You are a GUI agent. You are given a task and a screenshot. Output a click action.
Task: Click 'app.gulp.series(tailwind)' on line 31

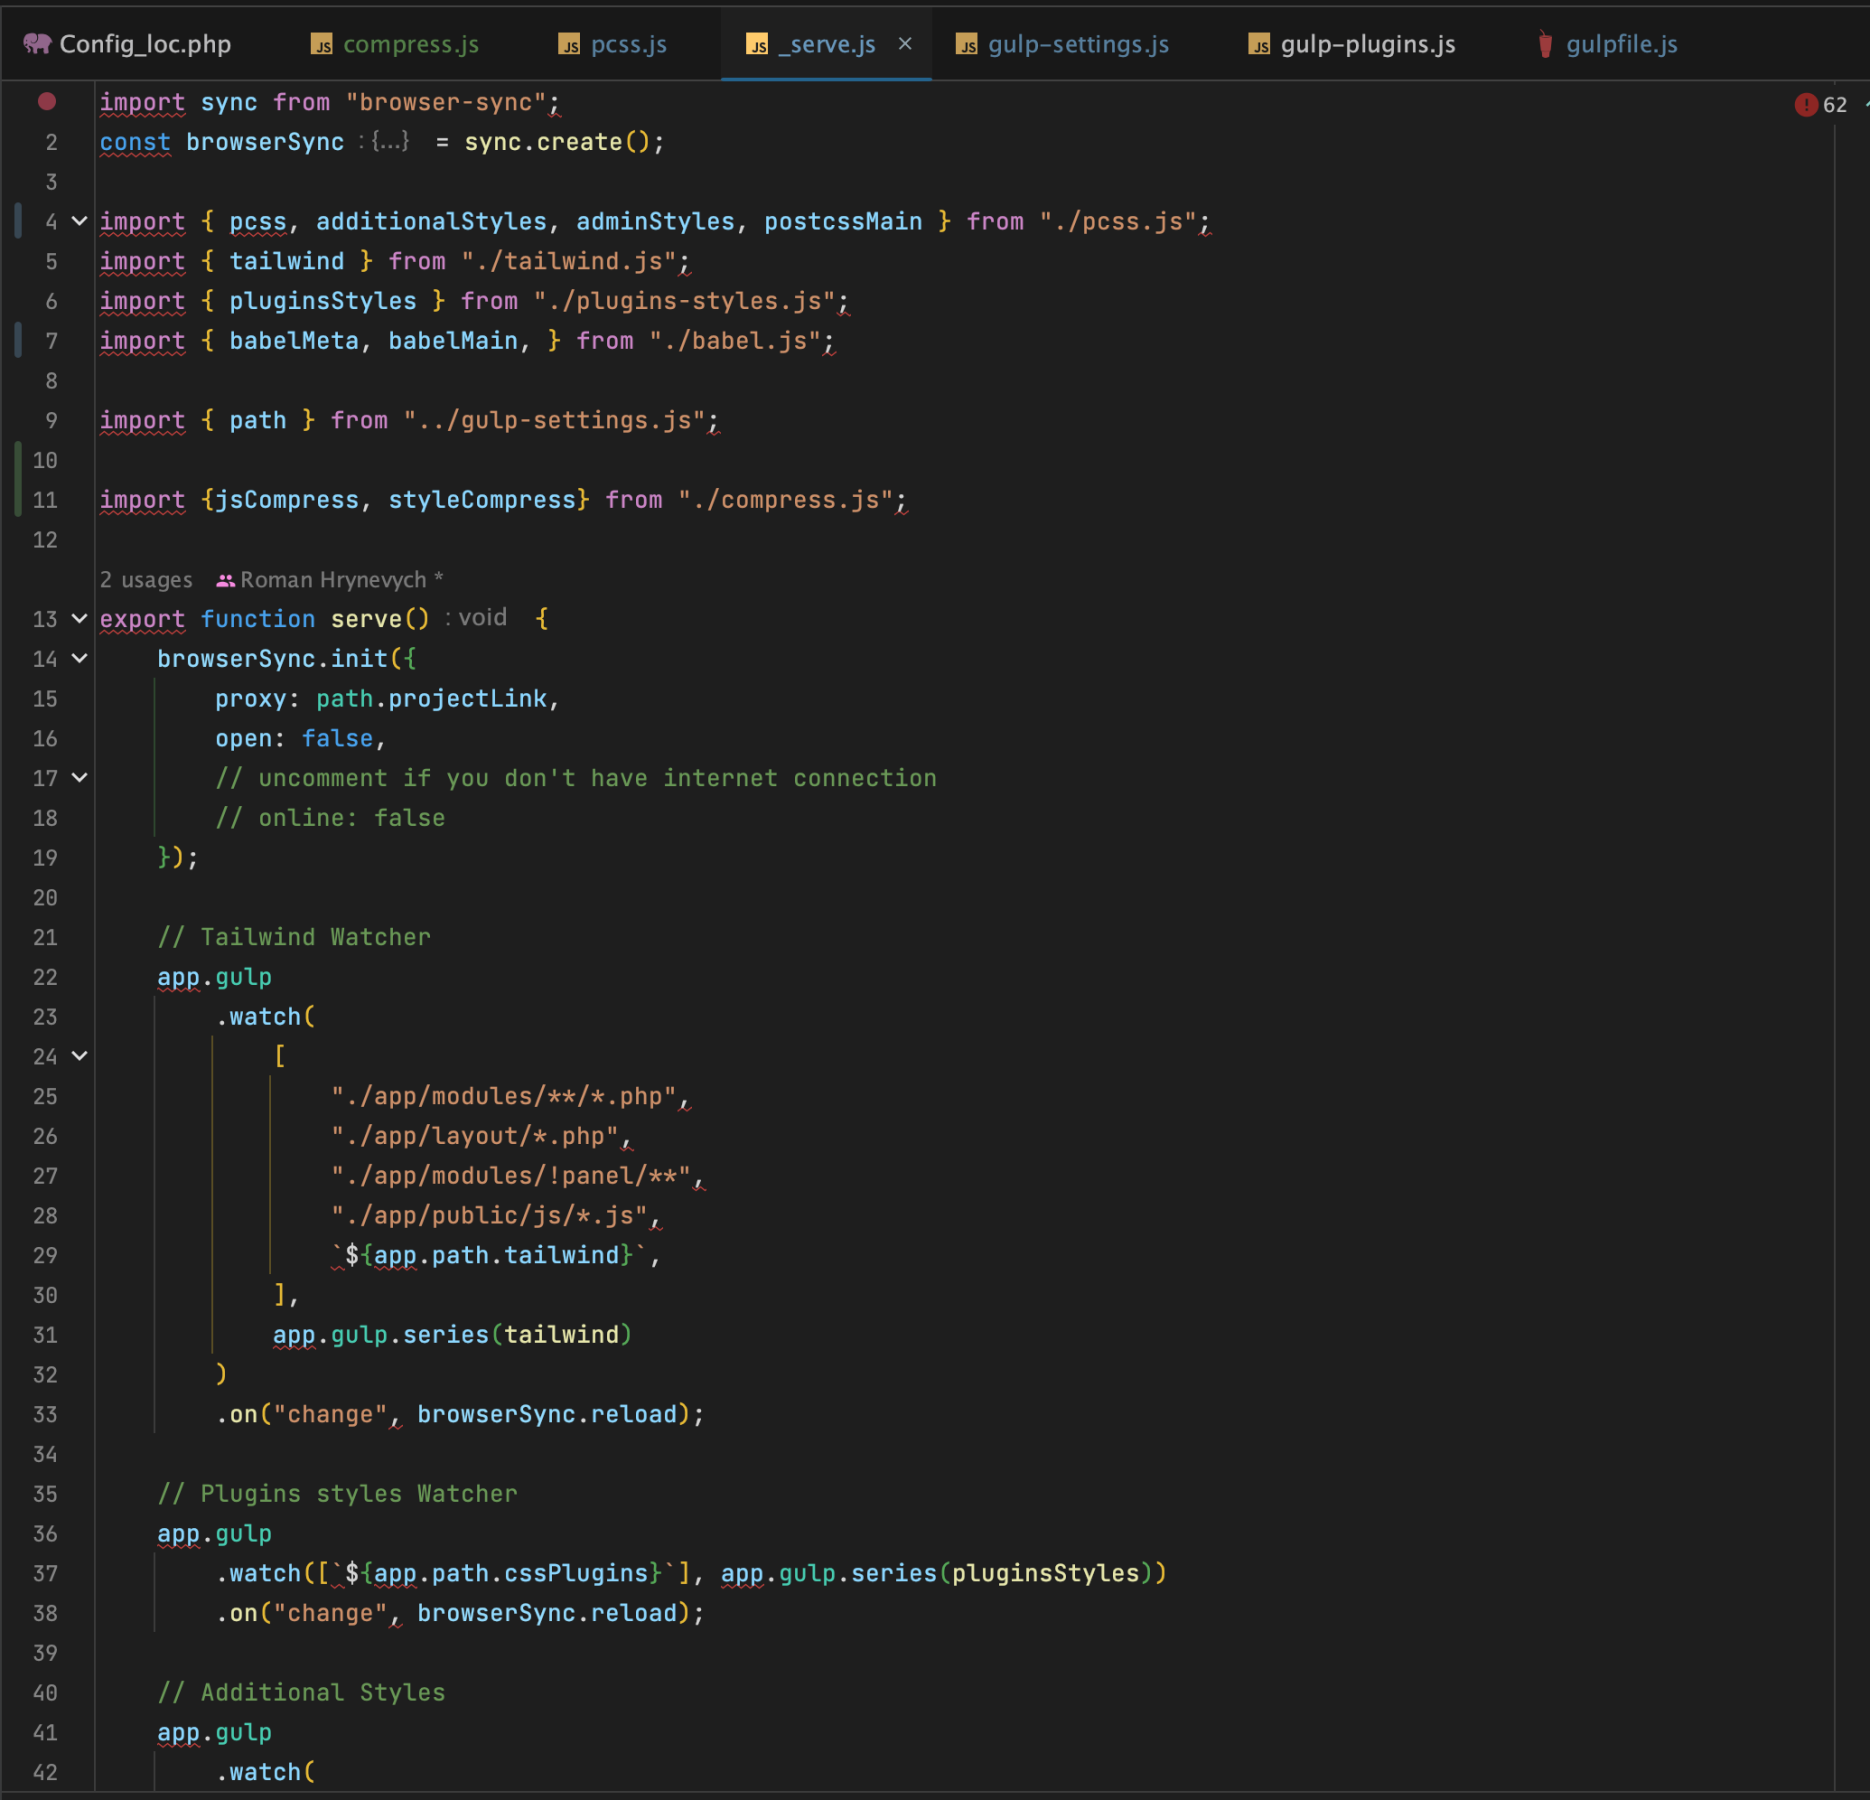click(x=453, y=1335)
